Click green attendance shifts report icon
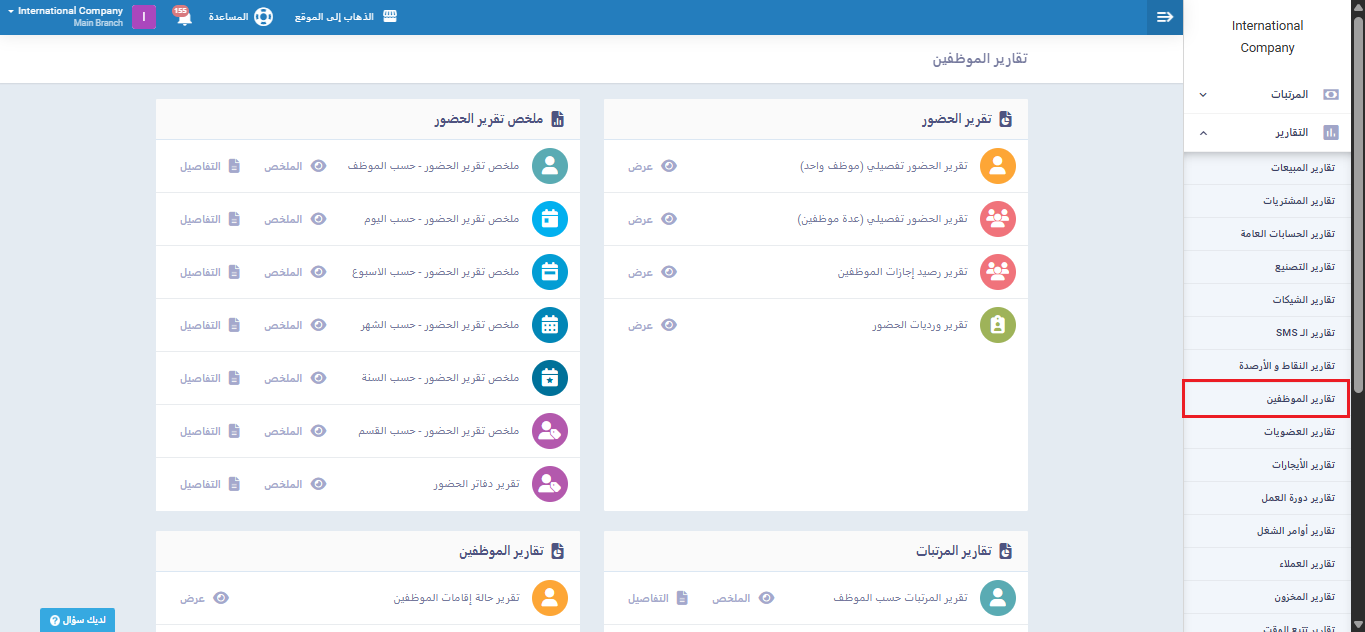This screenshot has height=632, width=1365. [x=997, y=325]
